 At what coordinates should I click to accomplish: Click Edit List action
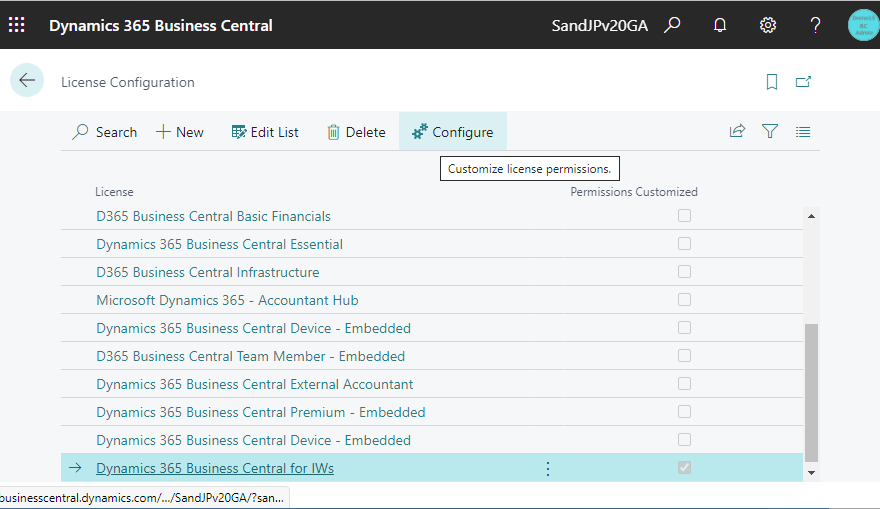click(x=265, y=132)
